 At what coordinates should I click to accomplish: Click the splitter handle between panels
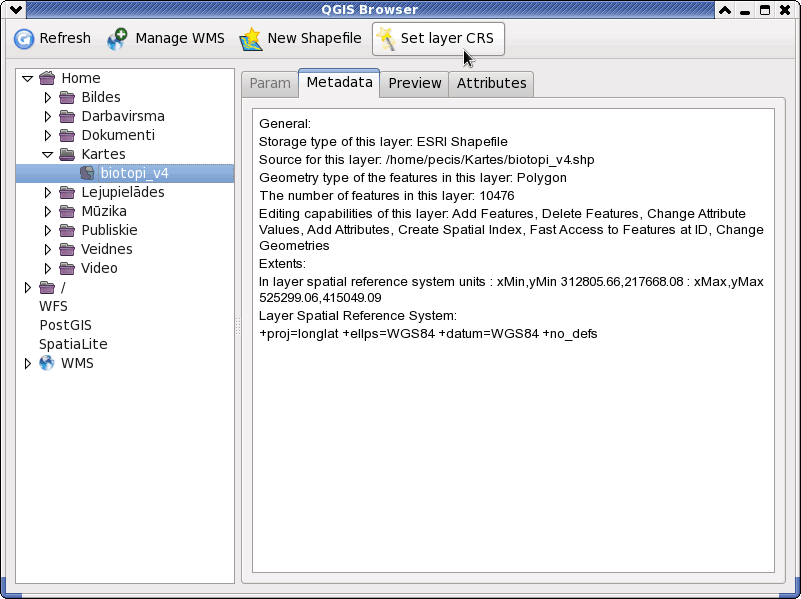click(x=238, y=326)
